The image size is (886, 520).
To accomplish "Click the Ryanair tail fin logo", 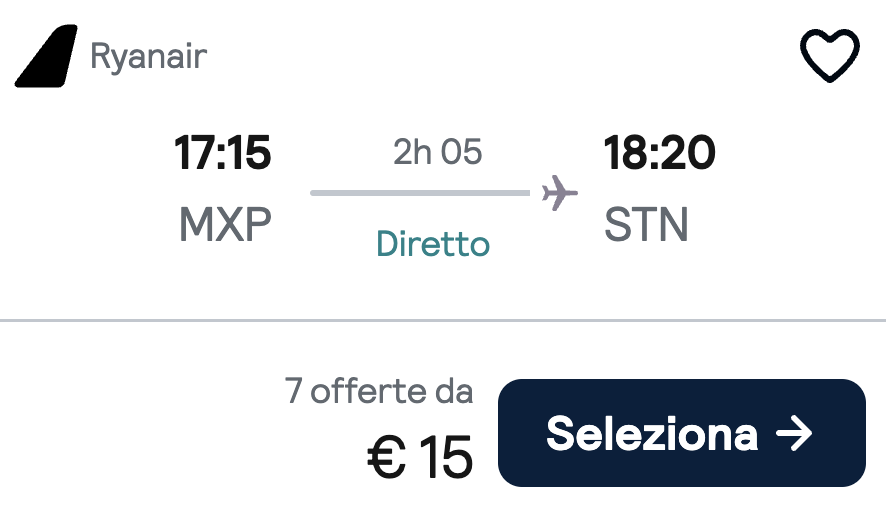I will 46,56.
